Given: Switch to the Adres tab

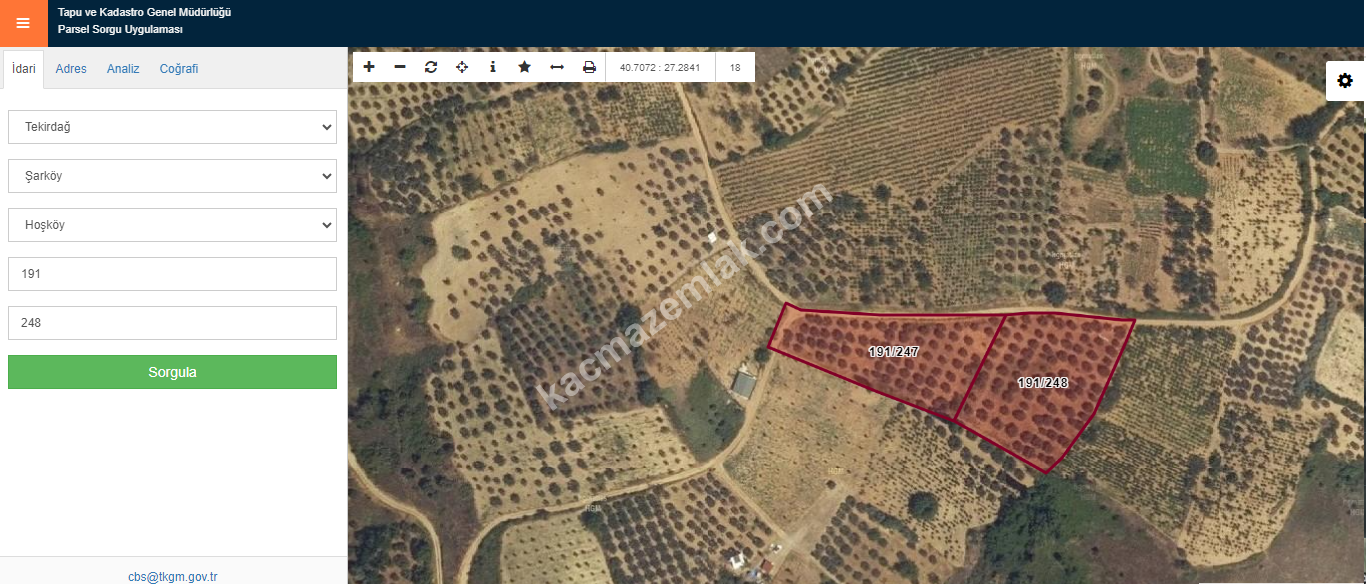Looking at the screenshot, I should coord(71,69).
